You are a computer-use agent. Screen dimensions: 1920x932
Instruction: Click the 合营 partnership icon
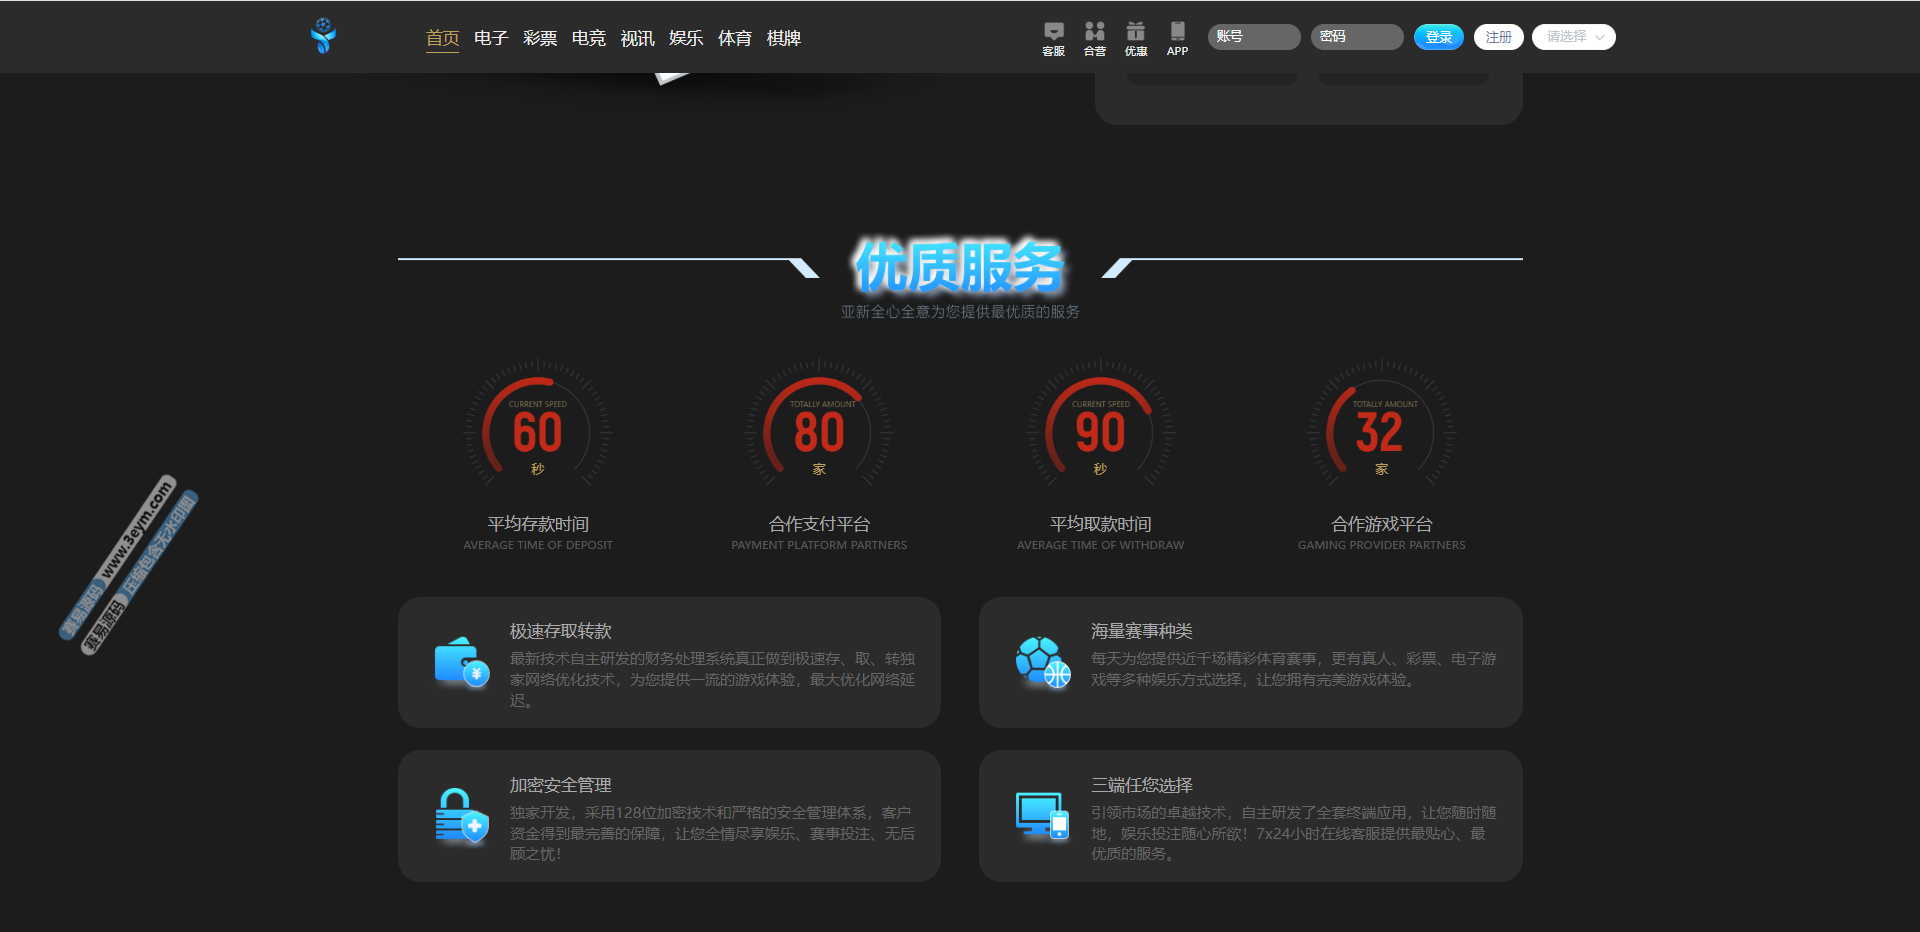1095,38
